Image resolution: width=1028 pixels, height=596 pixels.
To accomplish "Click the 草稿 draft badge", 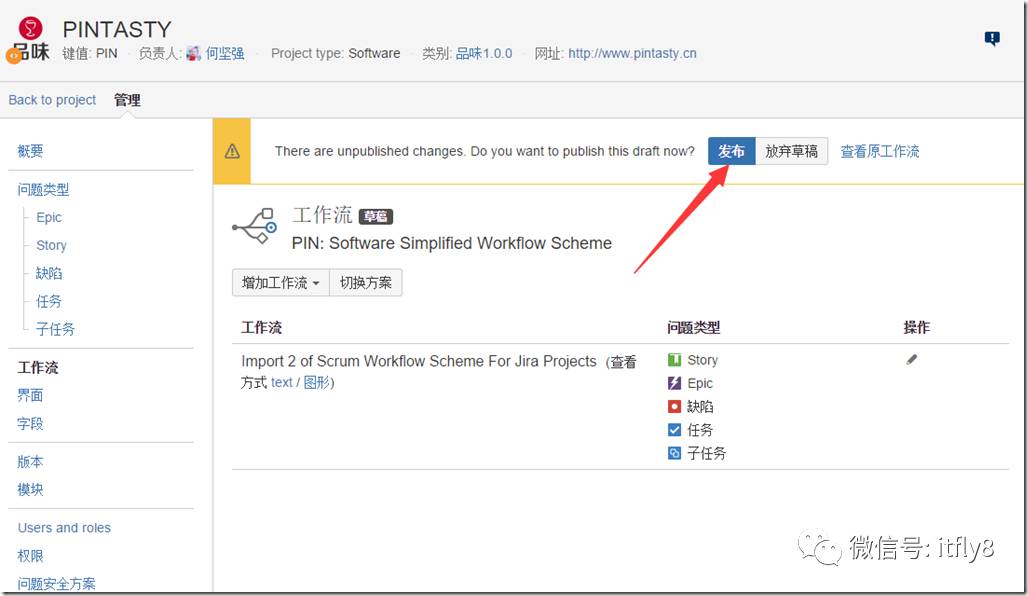I will pyautogui.click(x=376, y=216).
